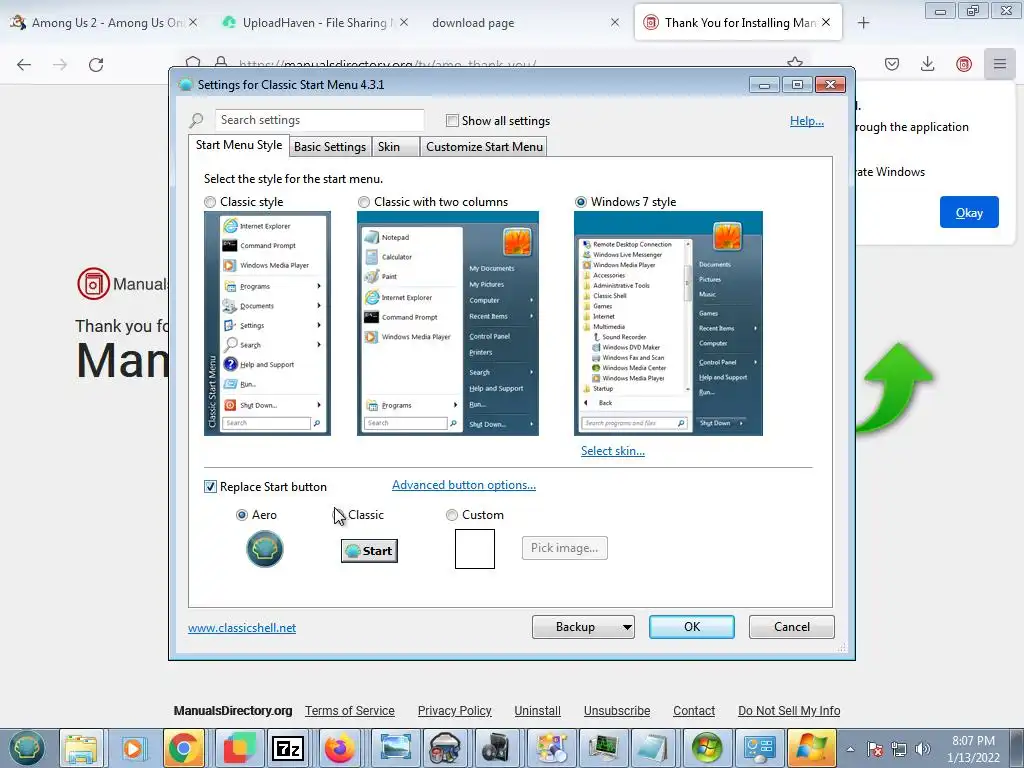Switch to Firefox in the taskbar
The height and width of the screenshot is (768, 1024).
[x=340, y=748]
